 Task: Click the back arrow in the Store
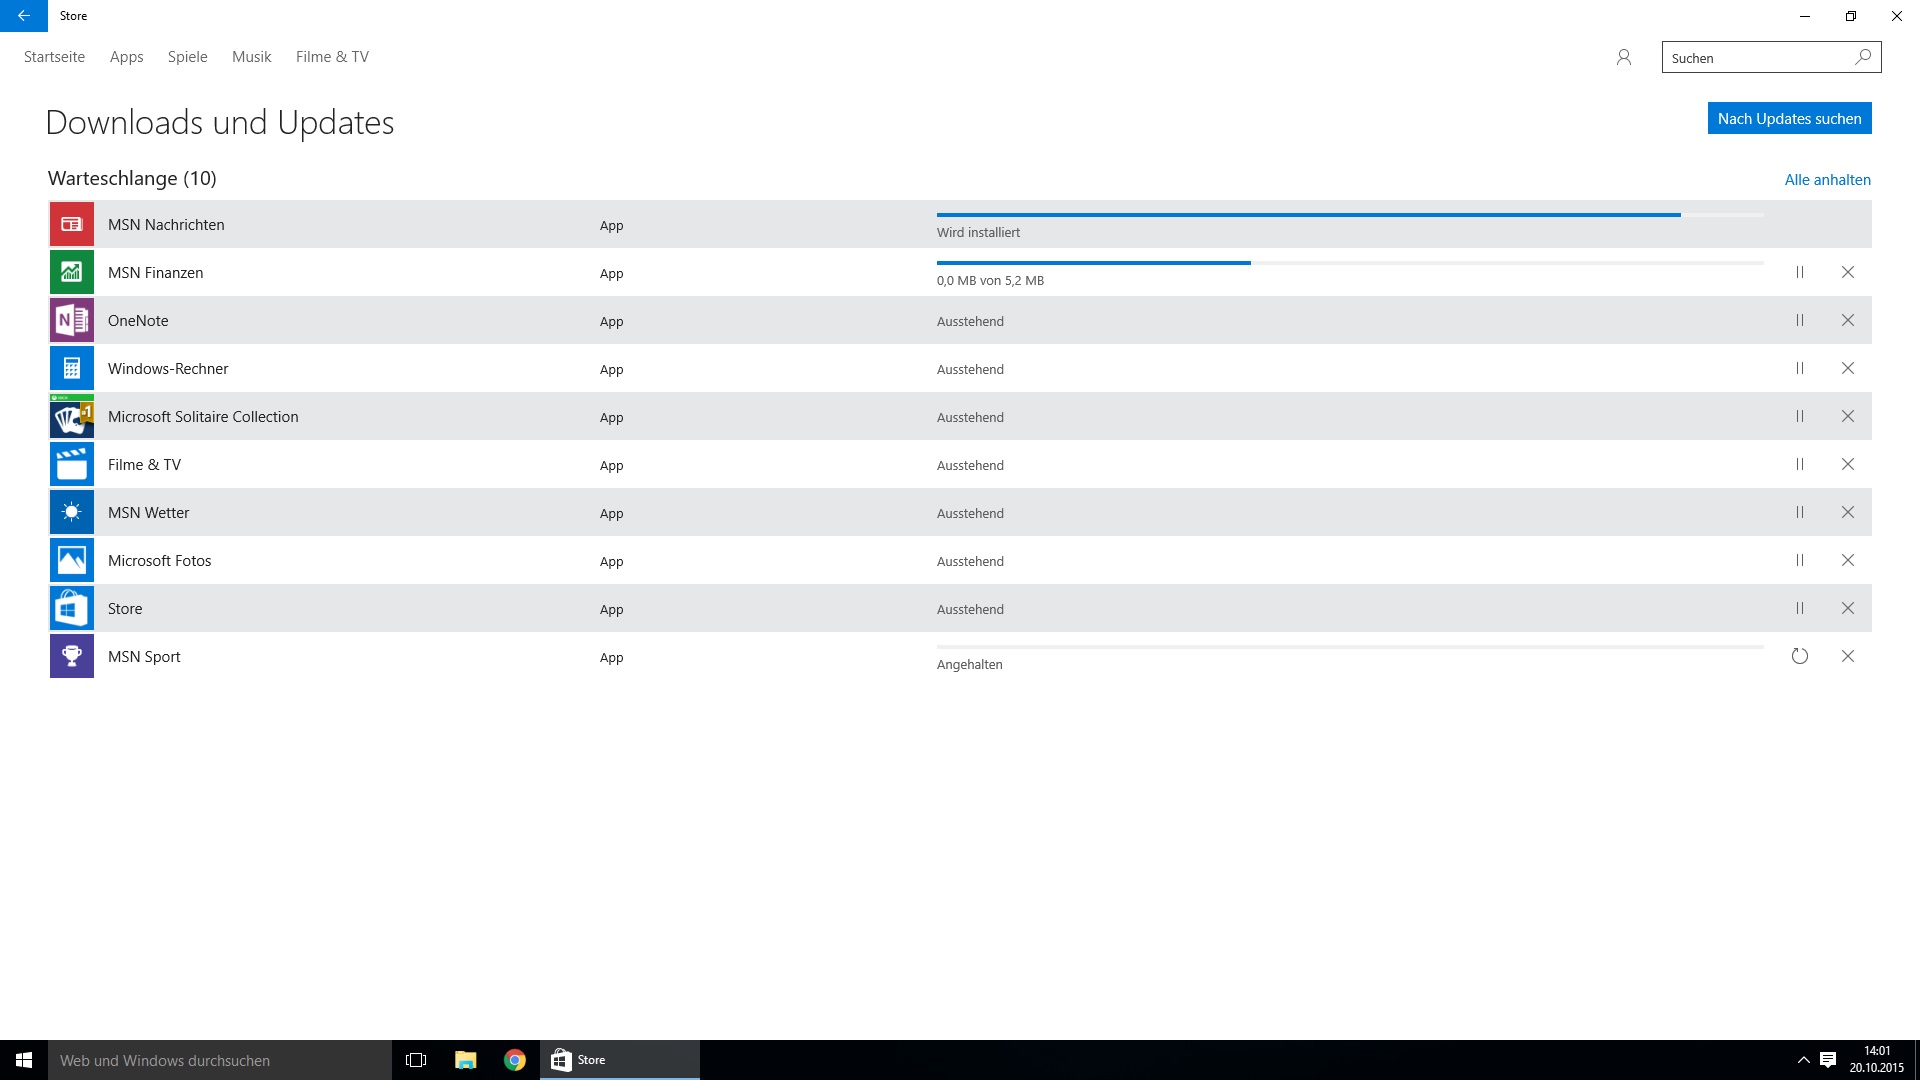[x=23, y=16]
